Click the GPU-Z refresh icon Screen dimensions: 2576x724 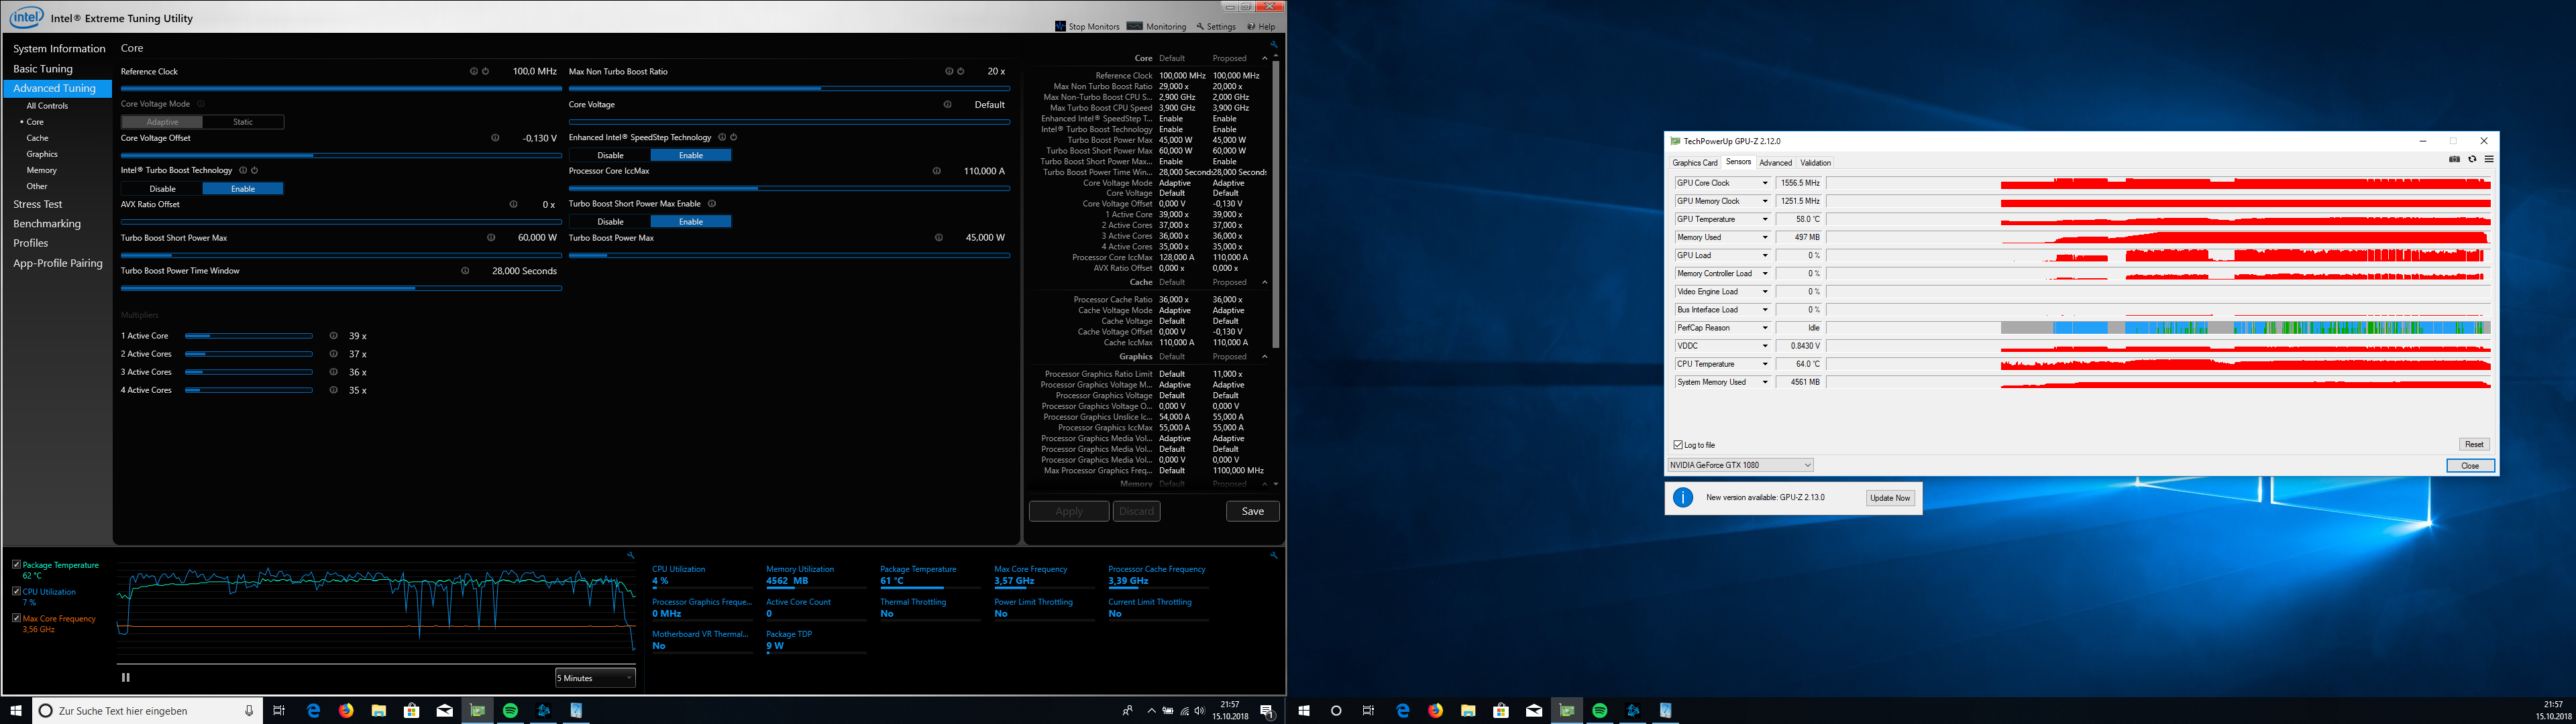click(2472, 159)
